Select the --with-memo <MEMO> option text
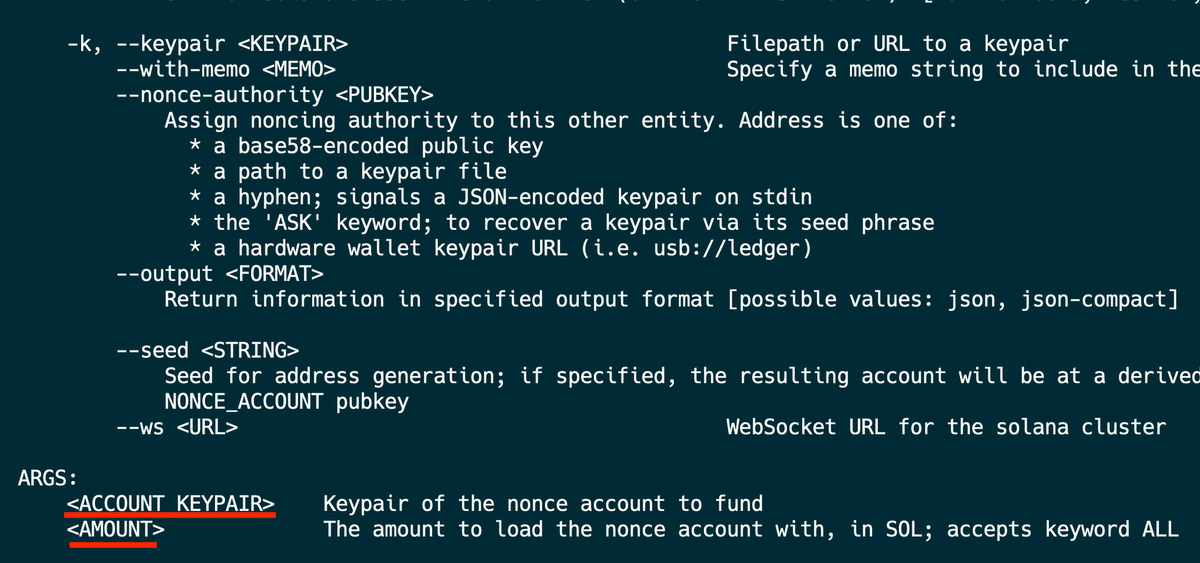 coord(225,70)
